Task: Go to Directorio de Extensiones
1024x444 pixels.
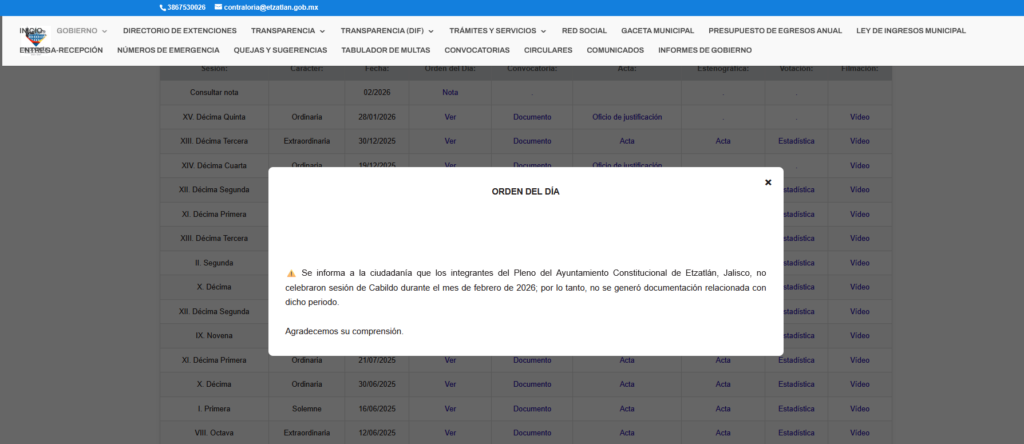Action: pyautogui.click(x=179, y=31)
